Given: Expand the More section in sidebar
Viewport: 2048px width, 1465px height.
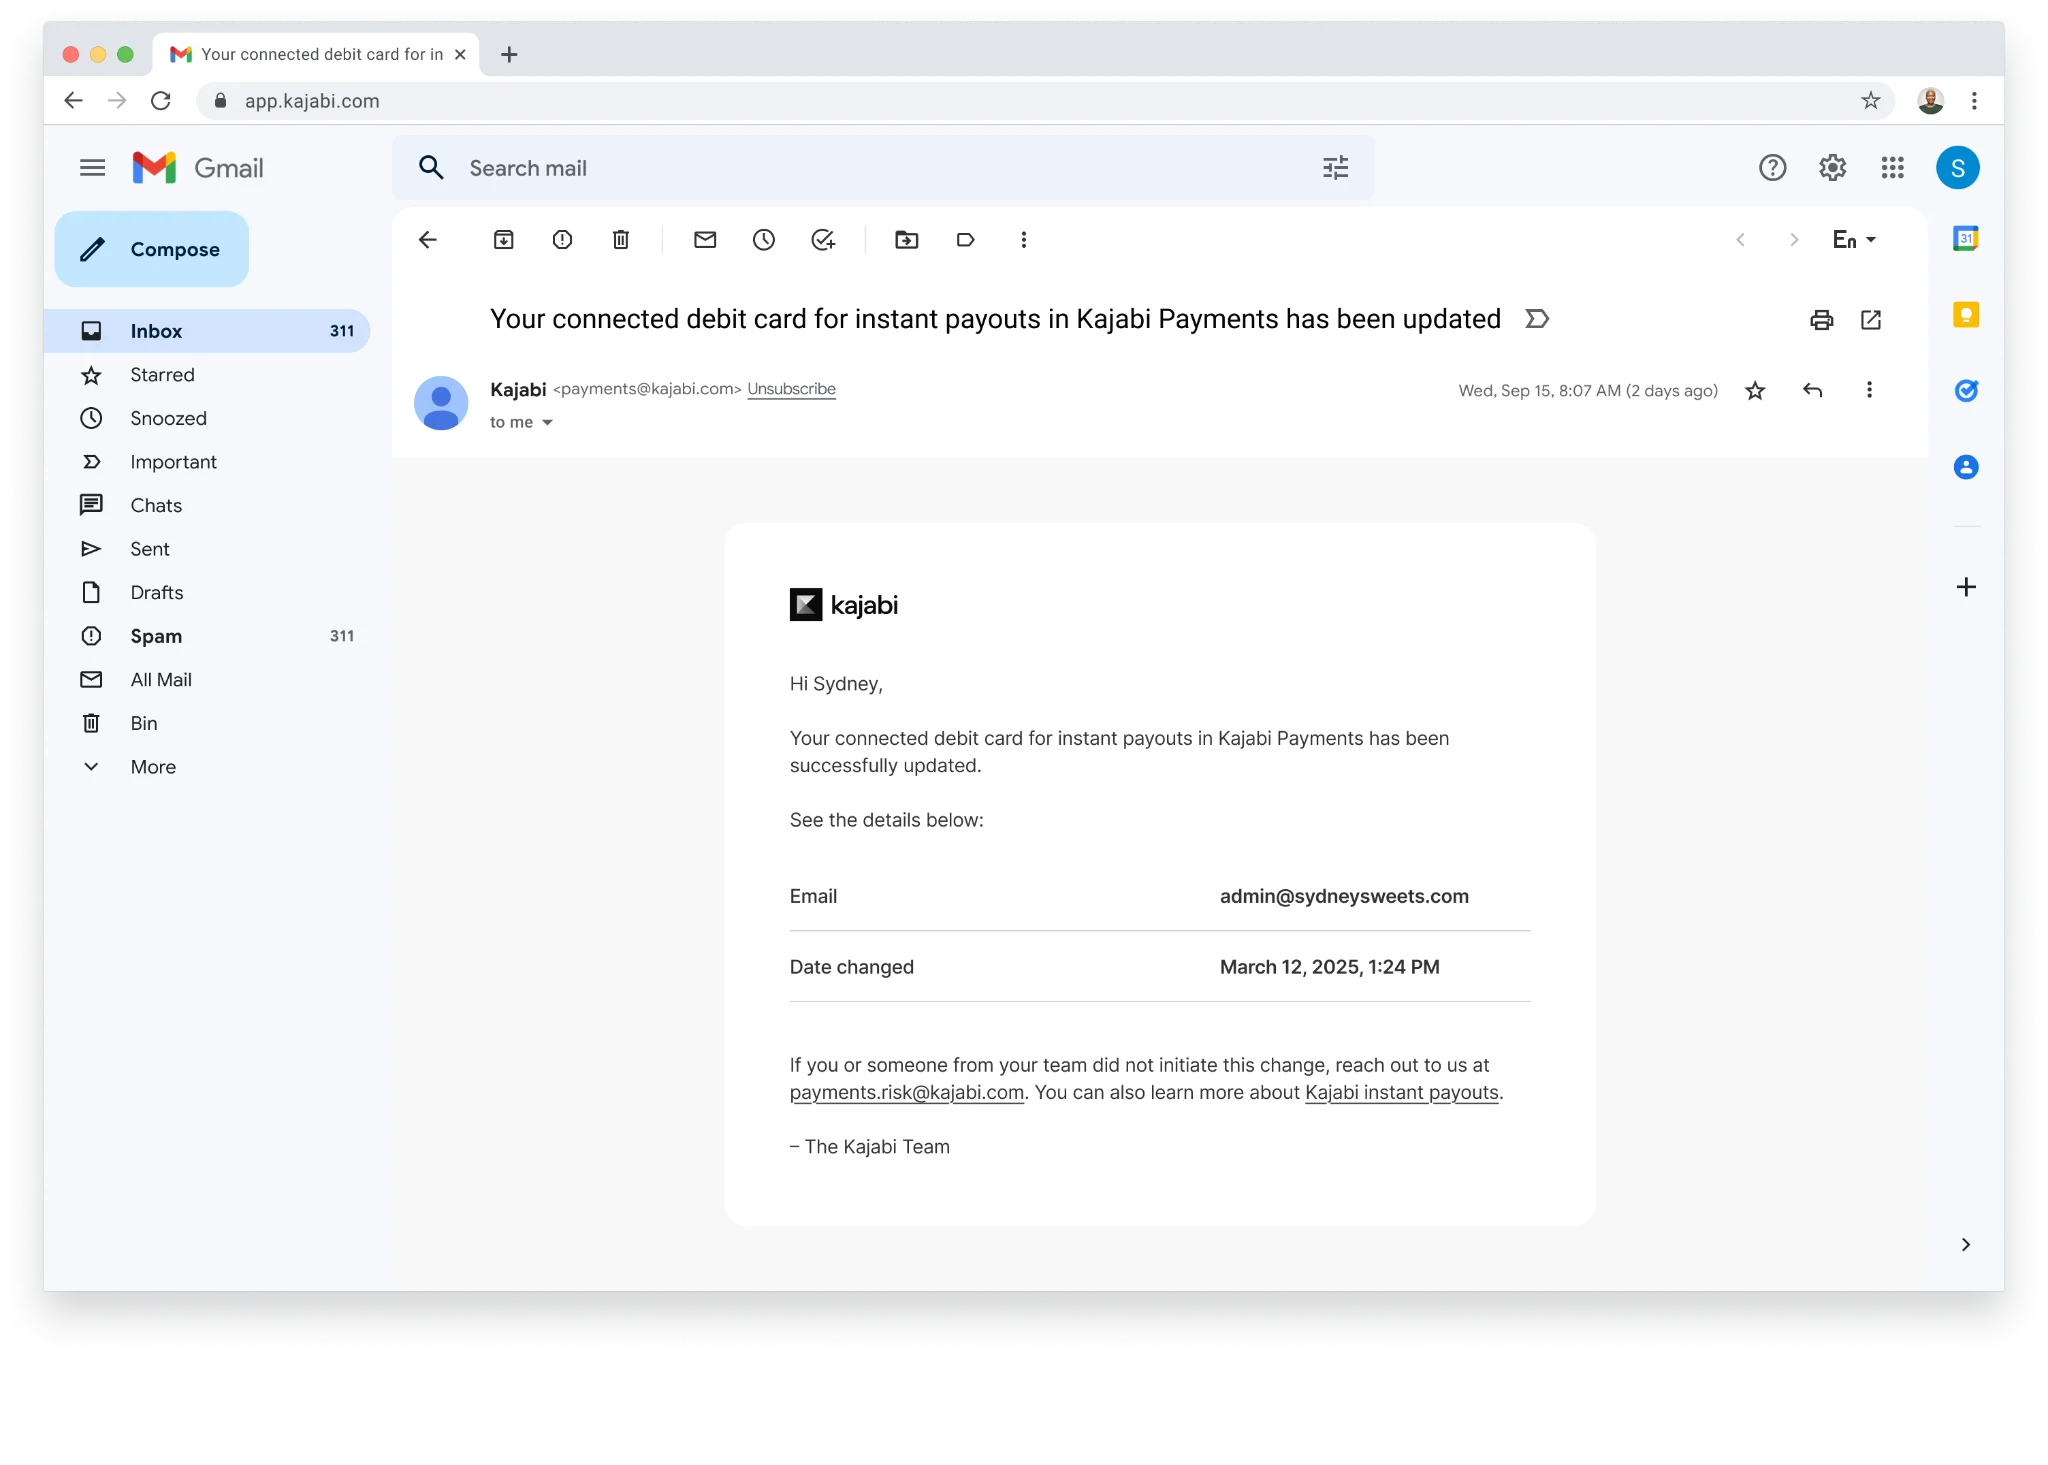Looking at the screenshot, I should [152, 767].
